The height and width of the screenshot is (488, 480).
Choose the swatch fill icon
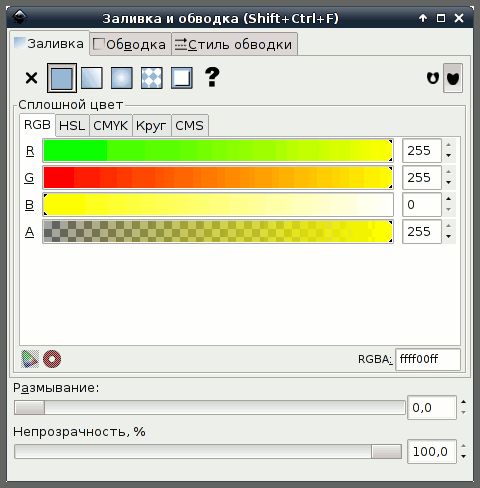[x=182, y=78]
